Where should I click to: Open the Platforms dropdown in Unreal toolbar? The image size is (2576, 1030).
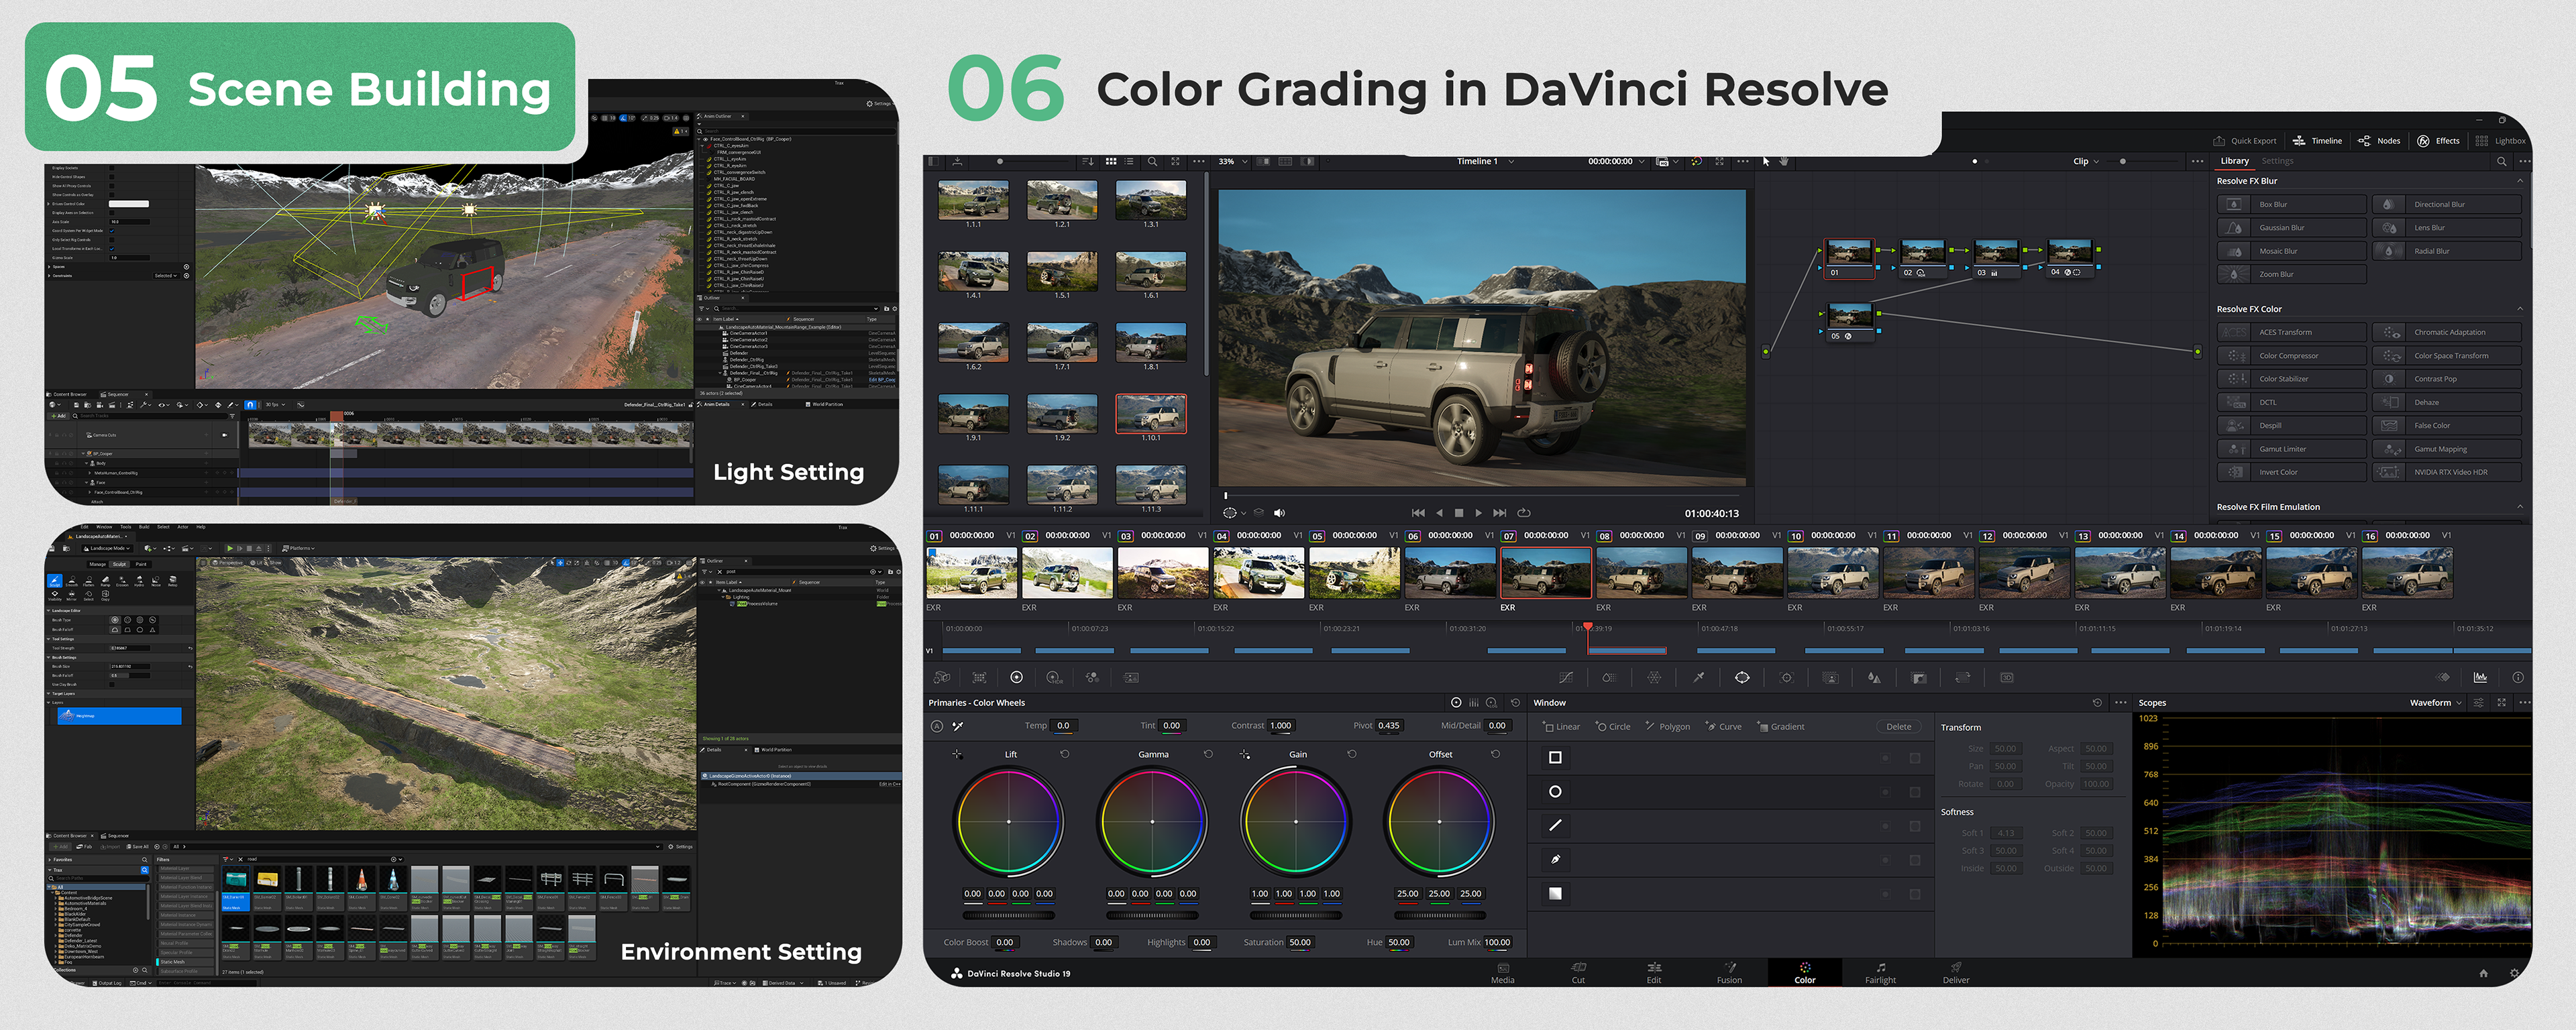coord(299,548)
